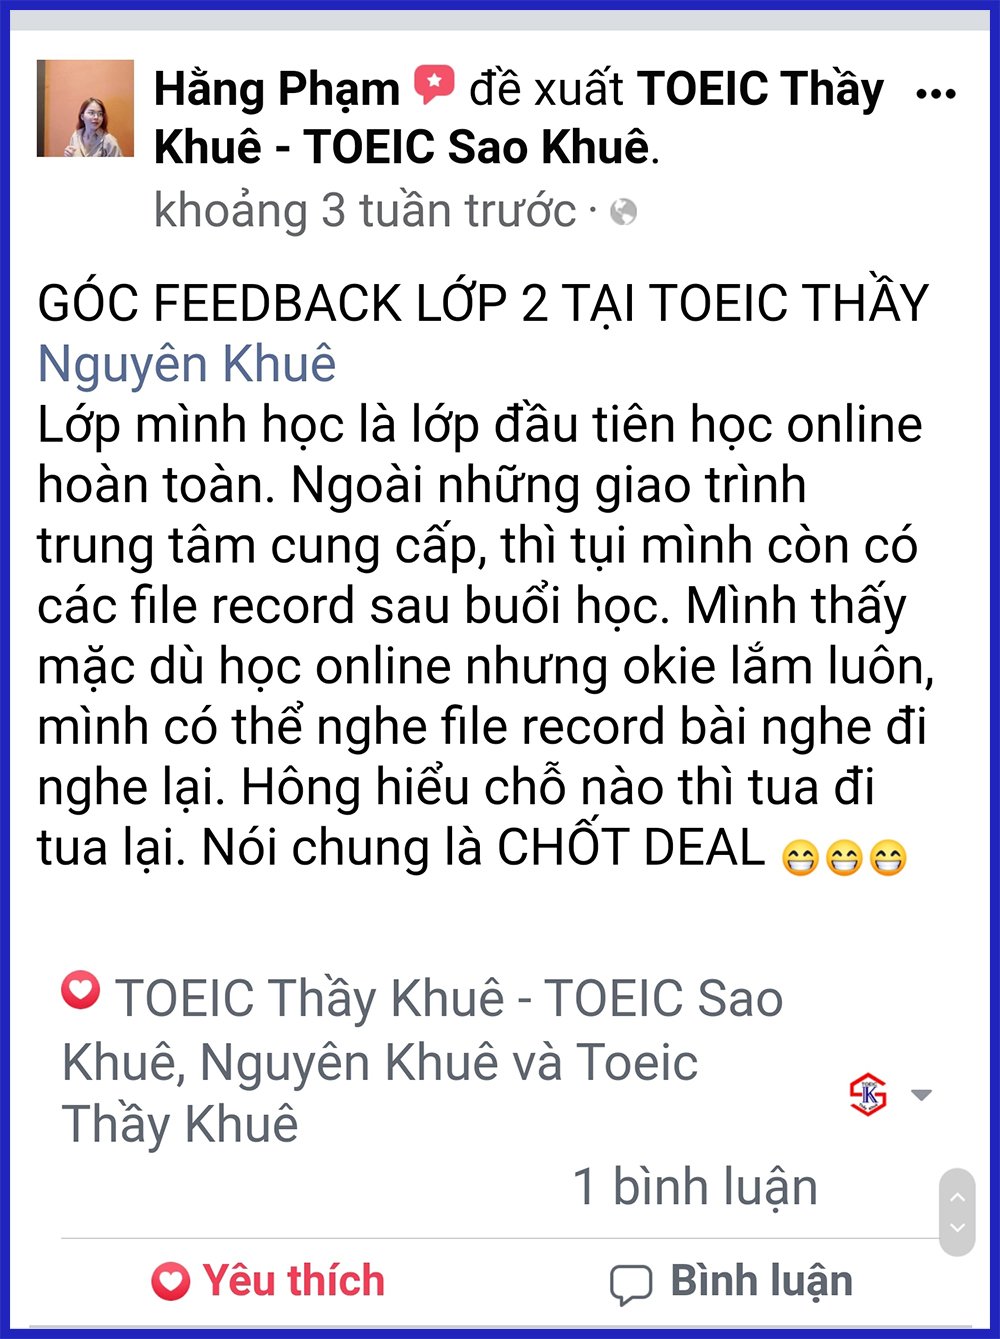Click the heart icon in Yêu thích

tap(170, 1281)
